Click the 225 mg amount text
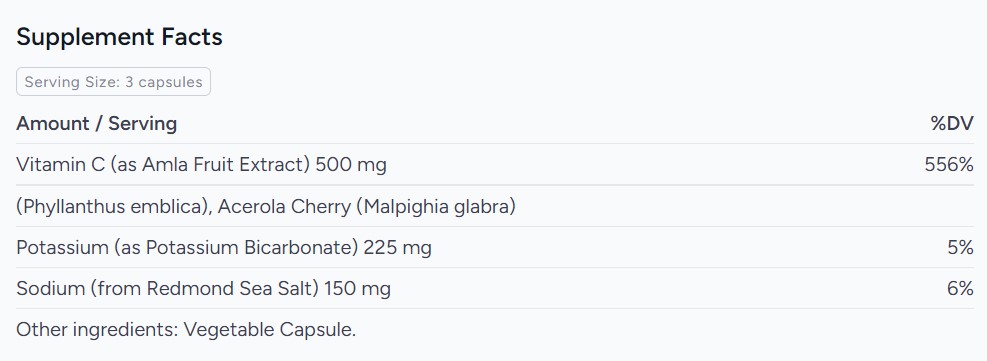 398,248
